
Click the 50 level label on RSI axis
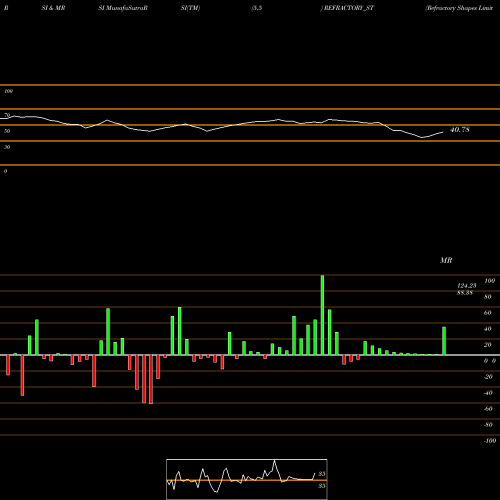coord(7,131)
